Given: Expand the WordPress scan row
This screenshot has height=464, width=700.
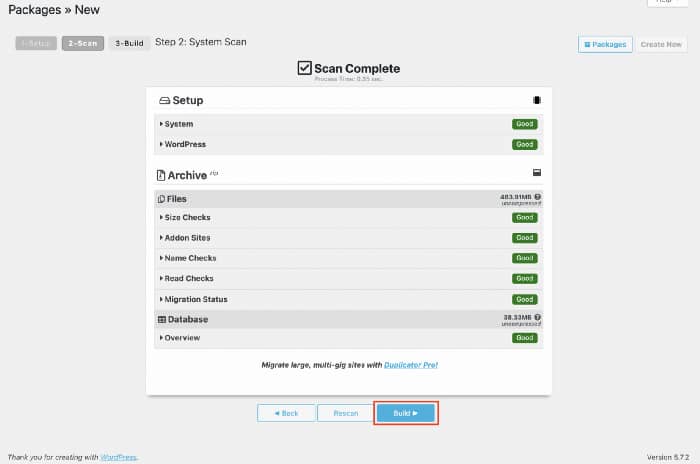Looking at the screenshot, I should tap(185, 145).
